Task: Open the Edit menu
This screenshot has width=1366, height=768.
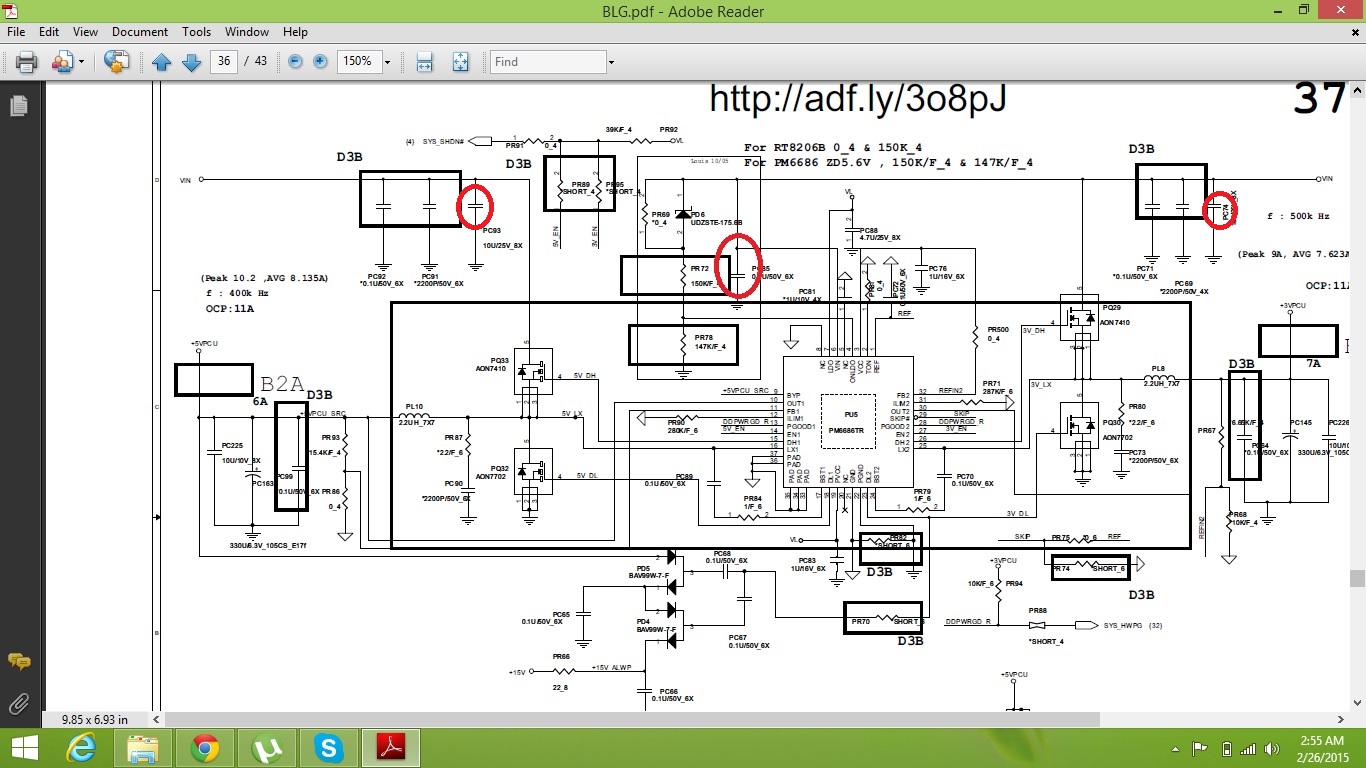Action: pos(49,32)
